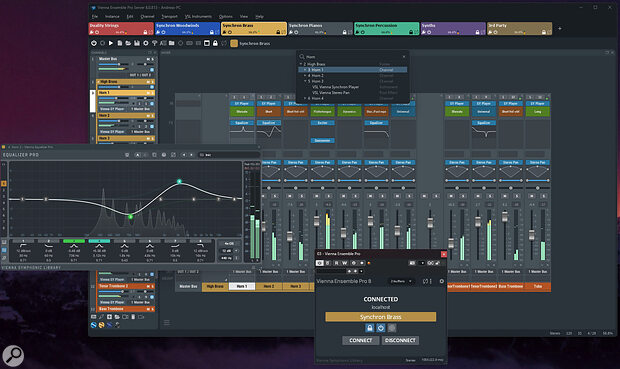Click the R automation button in plugin window
This screenshot has width=620, height=369.
(336, 263)
